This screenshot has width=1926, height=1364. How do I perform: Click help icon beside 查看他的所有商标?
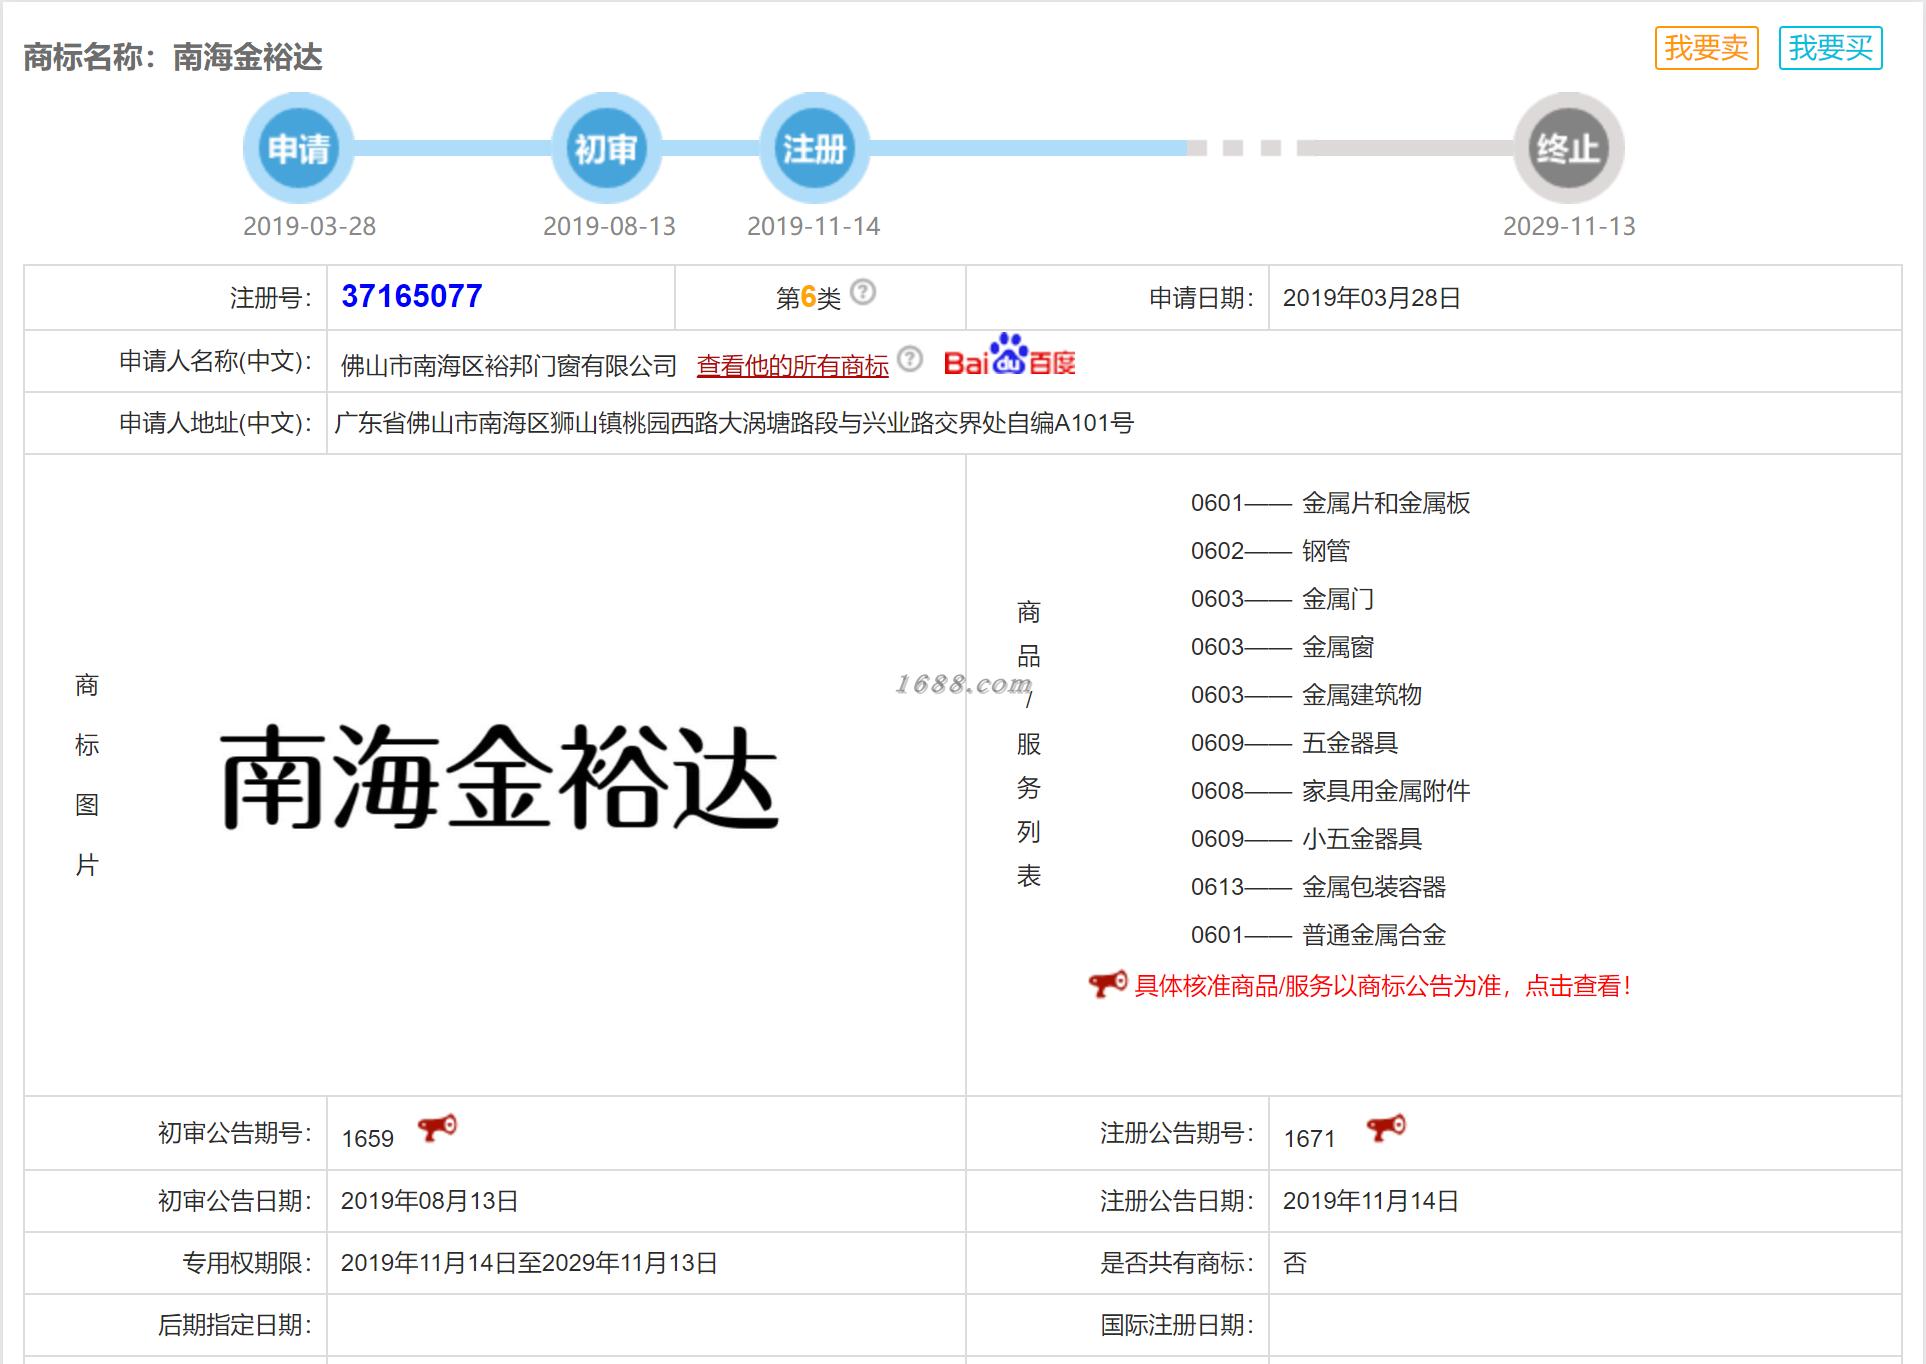coord(910,359)
